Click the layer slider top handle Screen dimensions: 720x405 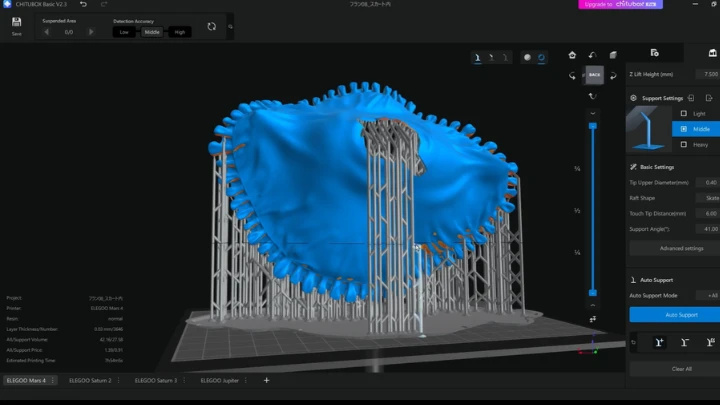[x=593, y=126]
